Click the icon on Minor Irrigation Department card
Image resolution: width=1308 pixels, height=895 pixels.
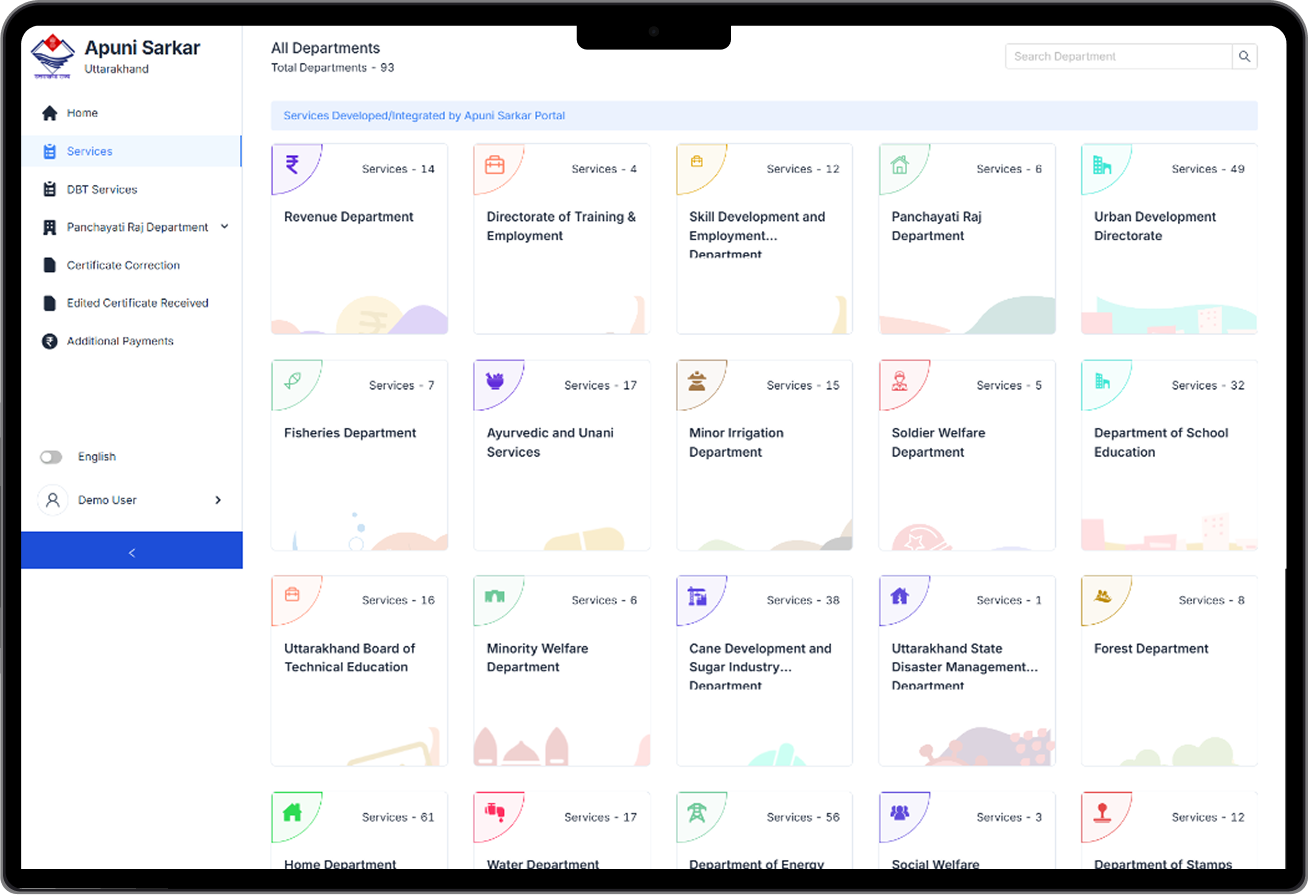pyautogui.click(x=697, y=380)
